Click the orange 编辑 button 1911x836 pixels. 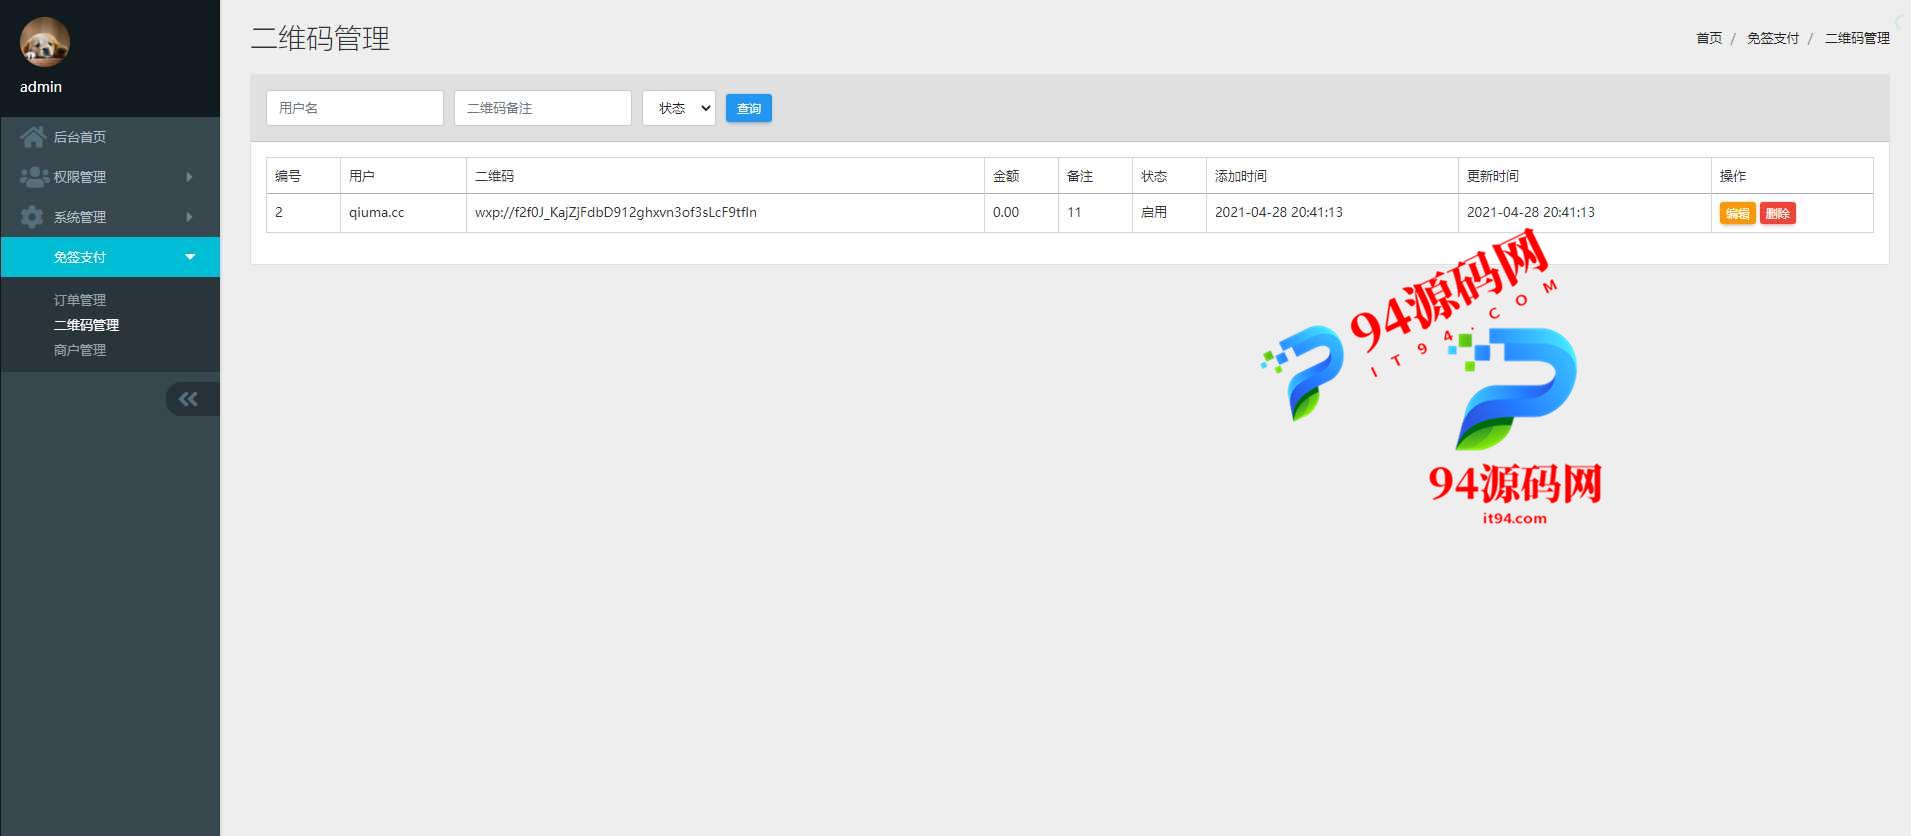(x=1738, y=213)
